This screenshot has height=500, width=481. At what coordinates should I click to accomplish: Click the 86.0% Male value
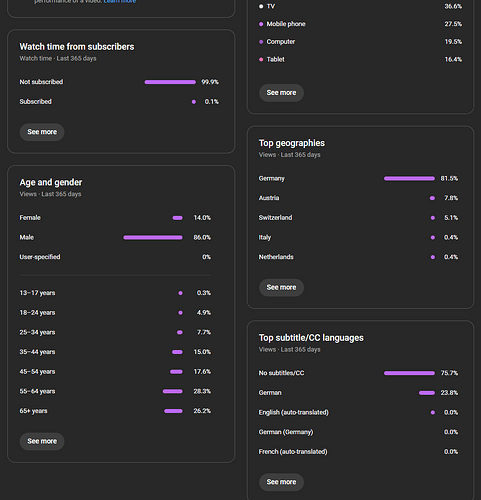click(202, 237)
